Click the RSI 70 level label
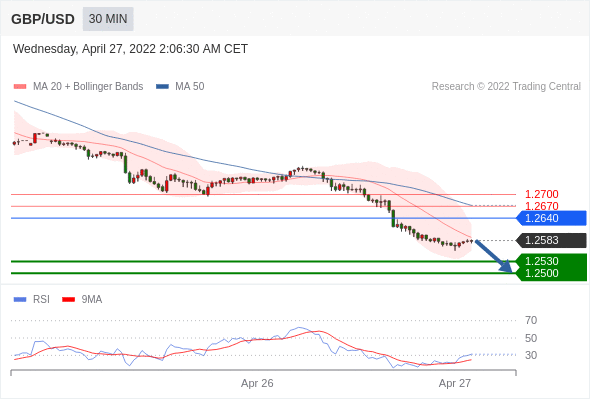 [x=531, y=321]
